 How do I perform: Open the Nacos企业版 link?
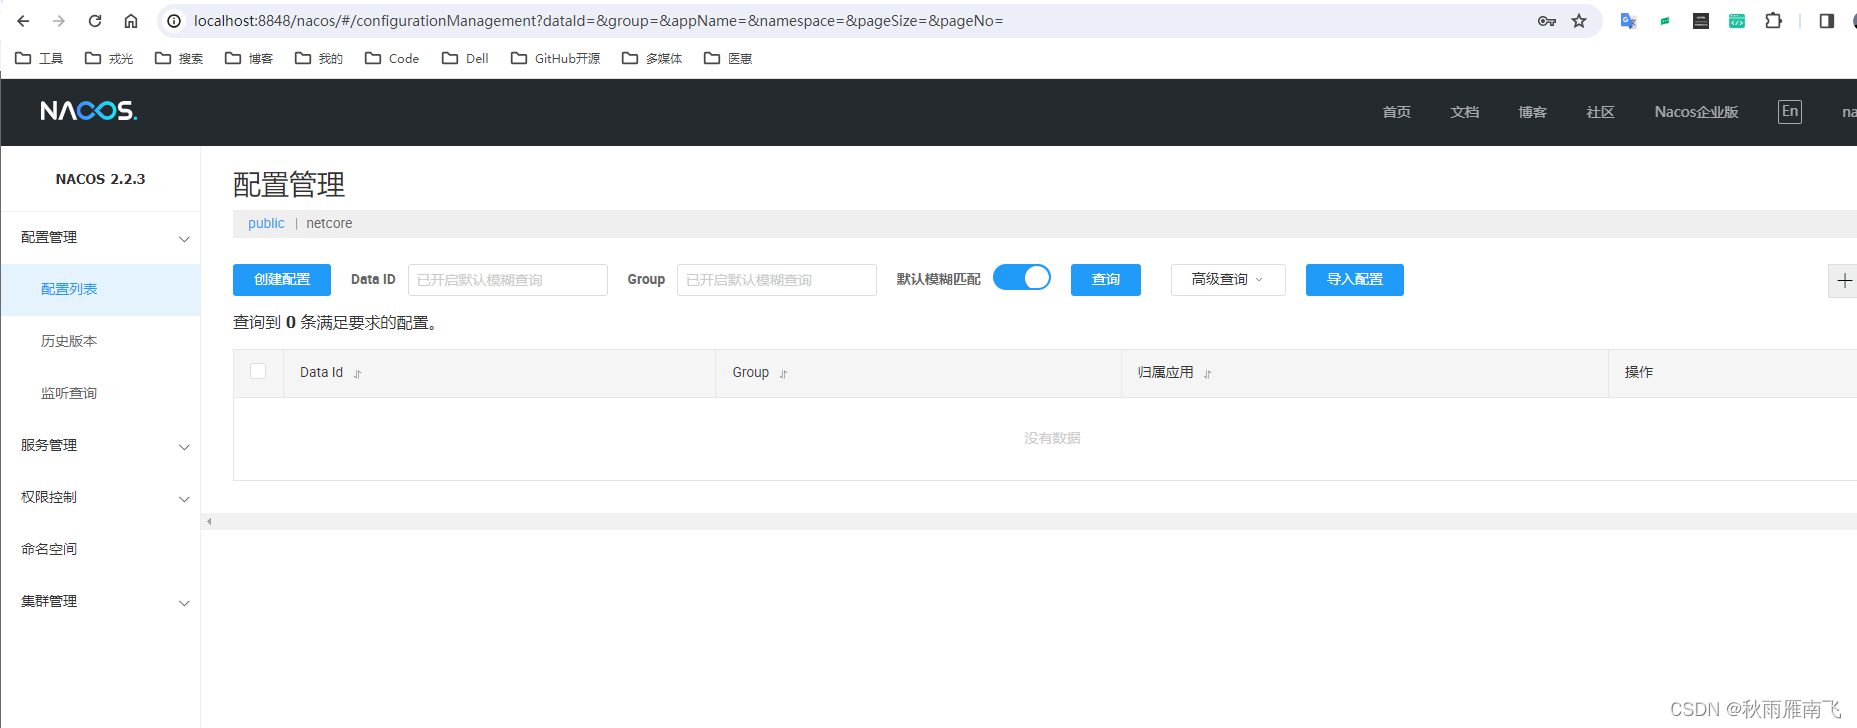[x=1696, y=112]
